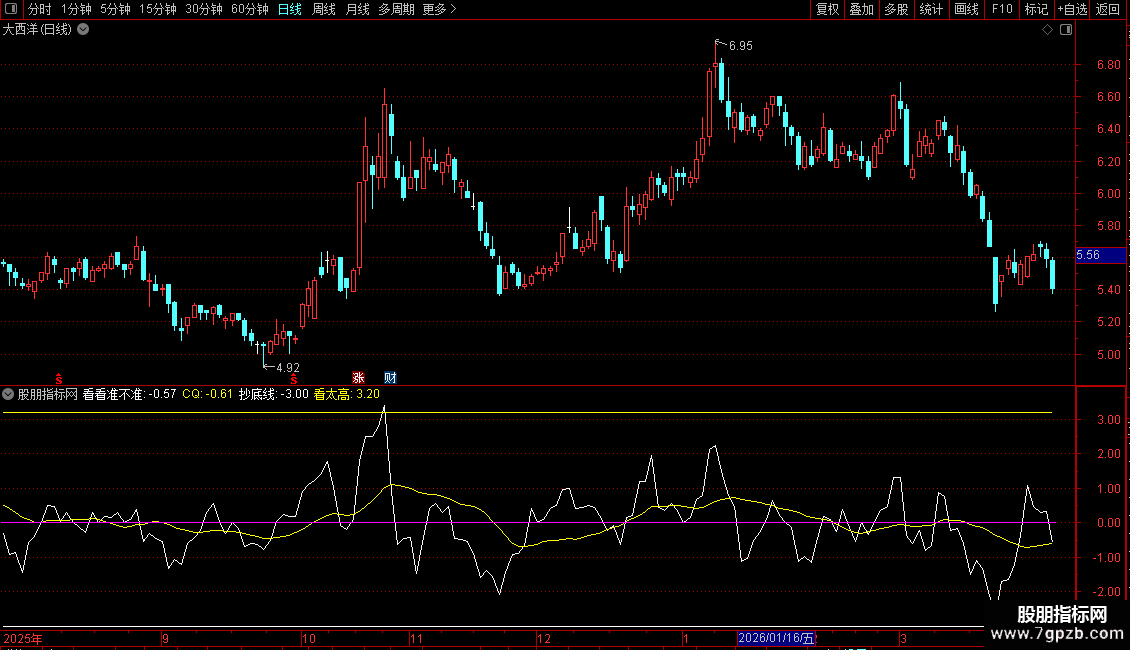This screenshot has height=650, width=1130.
Task: Click the 叠加 overlay button
Action: tap(862, 9)
